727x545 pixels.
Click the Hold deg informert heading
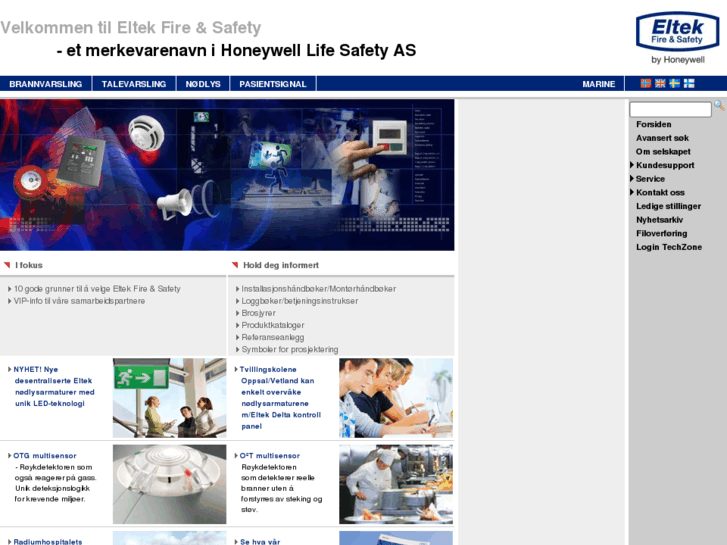pyautogui.click(x=281, y=265)
